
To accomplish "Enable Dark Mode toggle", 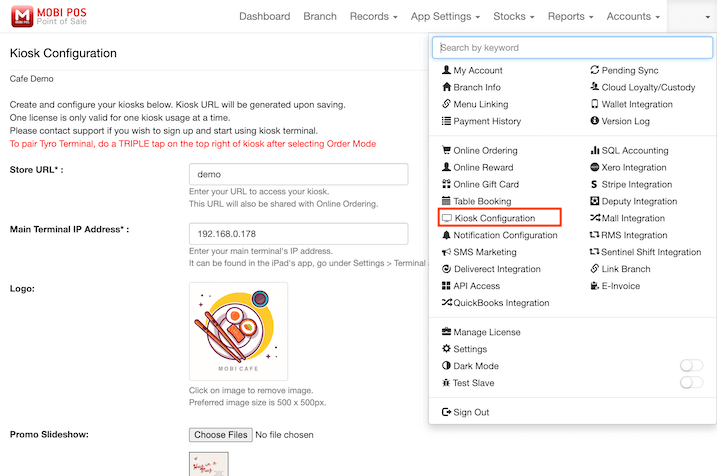I will (691, 366).
